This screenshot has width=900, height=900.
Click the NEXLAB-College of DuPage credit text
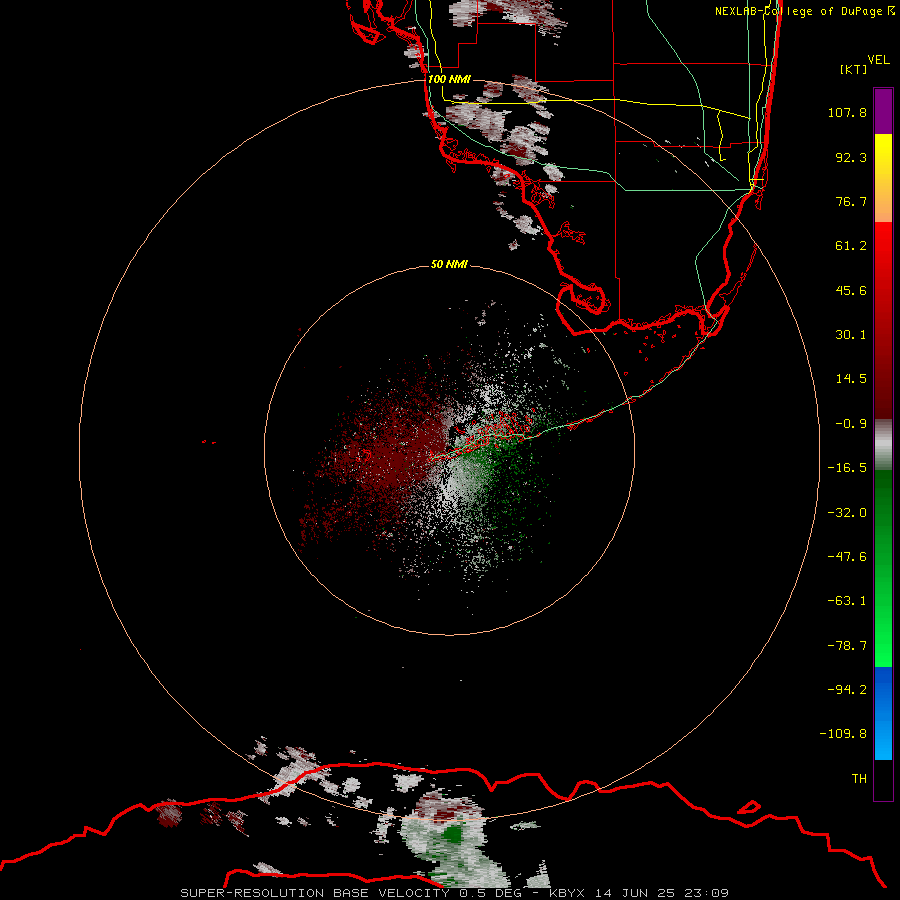point(798,11)
